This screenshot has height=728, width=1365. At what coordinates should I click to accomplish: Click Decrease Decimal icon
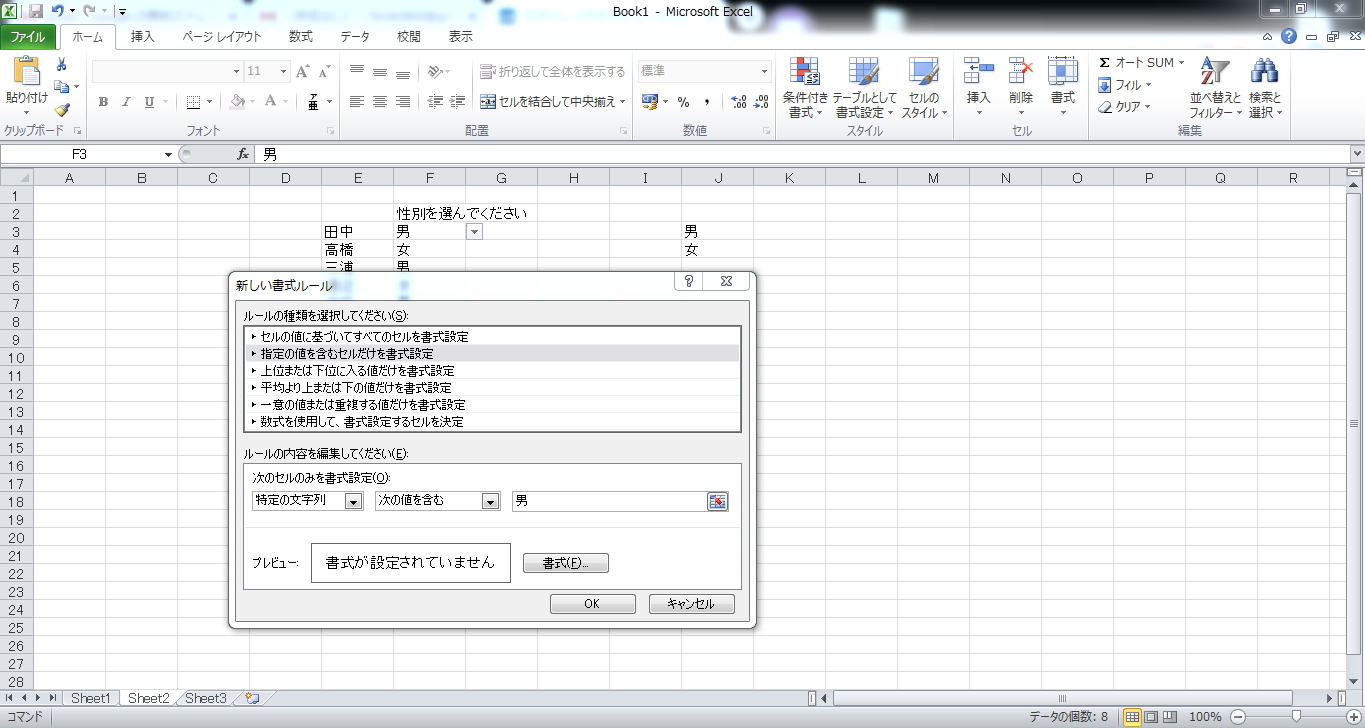click(762, 102)
